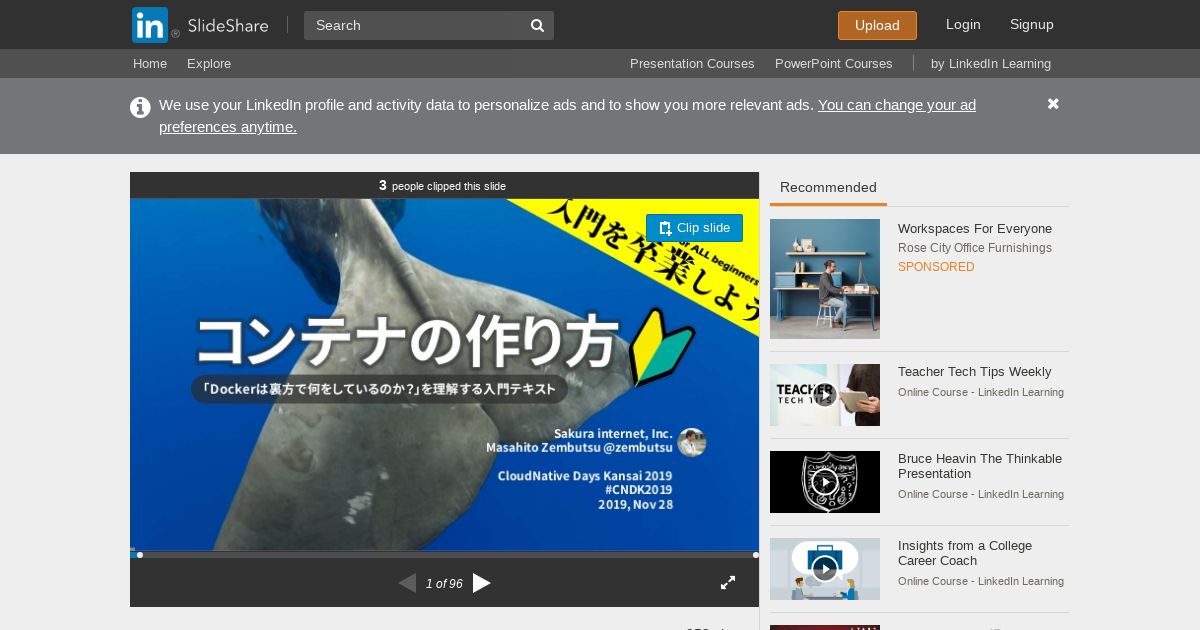The image size is (1200, 630).
Task: Play icon on College Career Coach thumbnail
Action: click(x=824, y=569)
